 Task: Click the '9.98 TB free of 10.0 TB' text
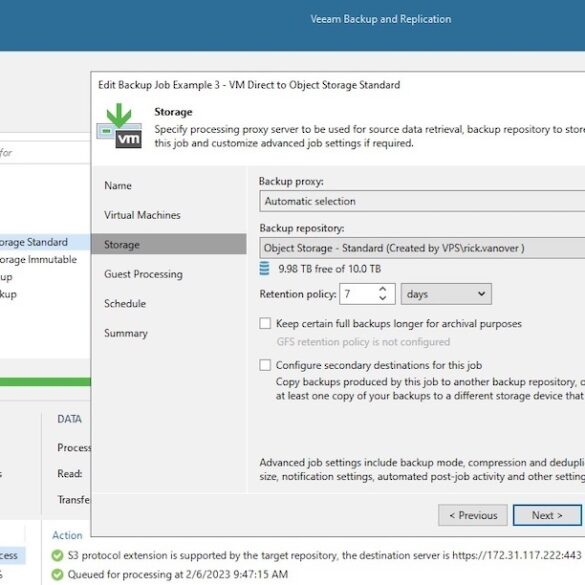point(329,269)
